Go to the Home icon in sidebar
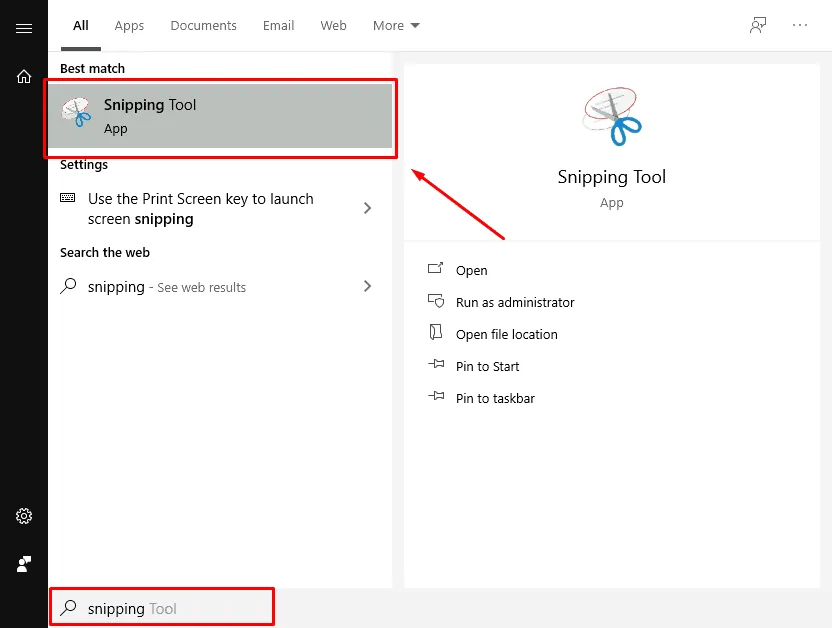 coord(24,76)
